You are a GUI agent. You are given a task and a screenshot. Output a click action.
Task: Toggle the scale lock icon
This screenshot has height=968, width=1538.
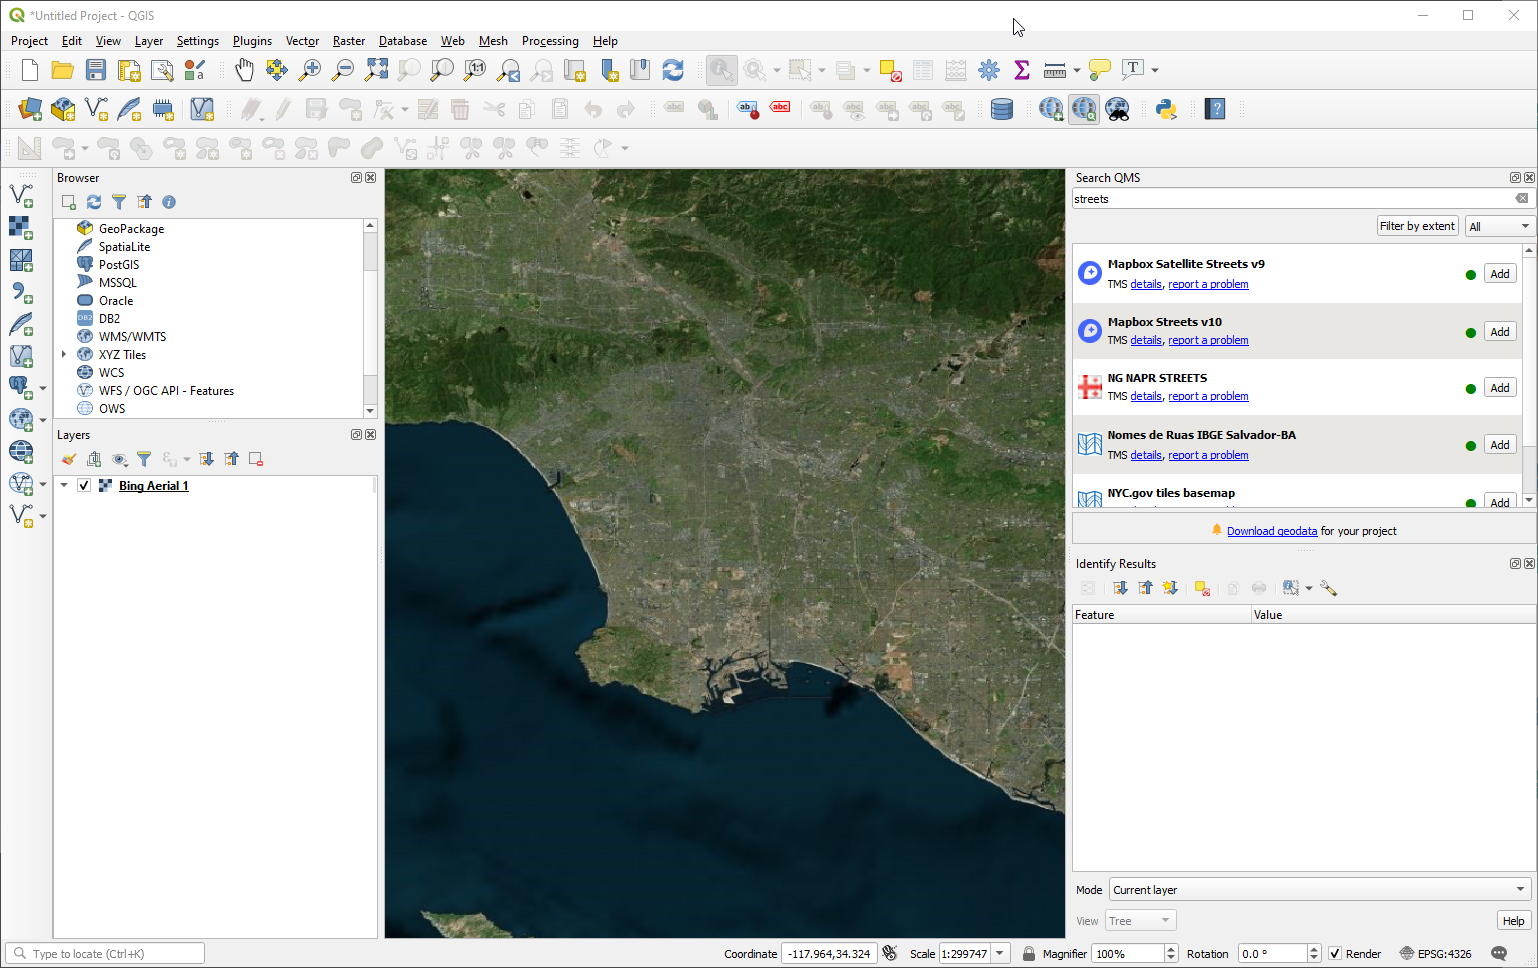tap(1028, 954)
